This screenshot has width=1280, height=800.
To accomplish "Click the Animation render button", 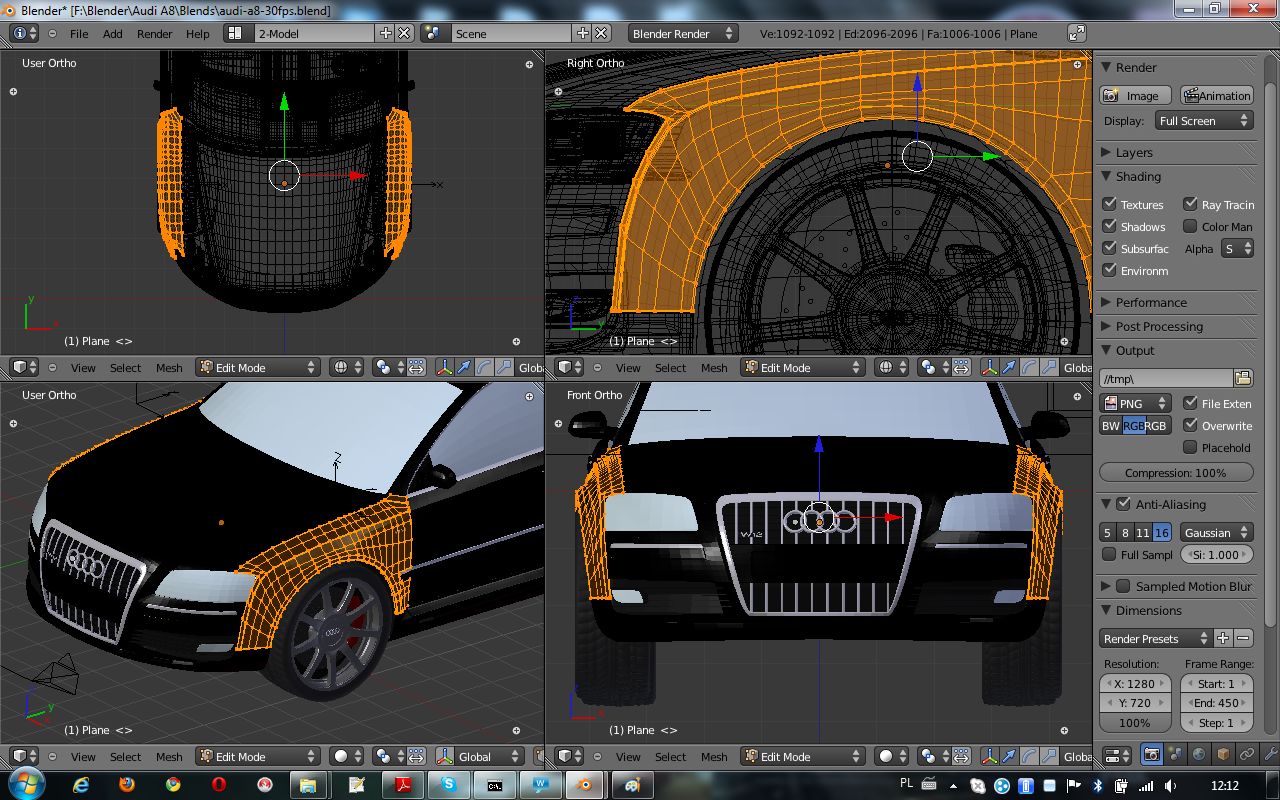I will click(1217, 95).
